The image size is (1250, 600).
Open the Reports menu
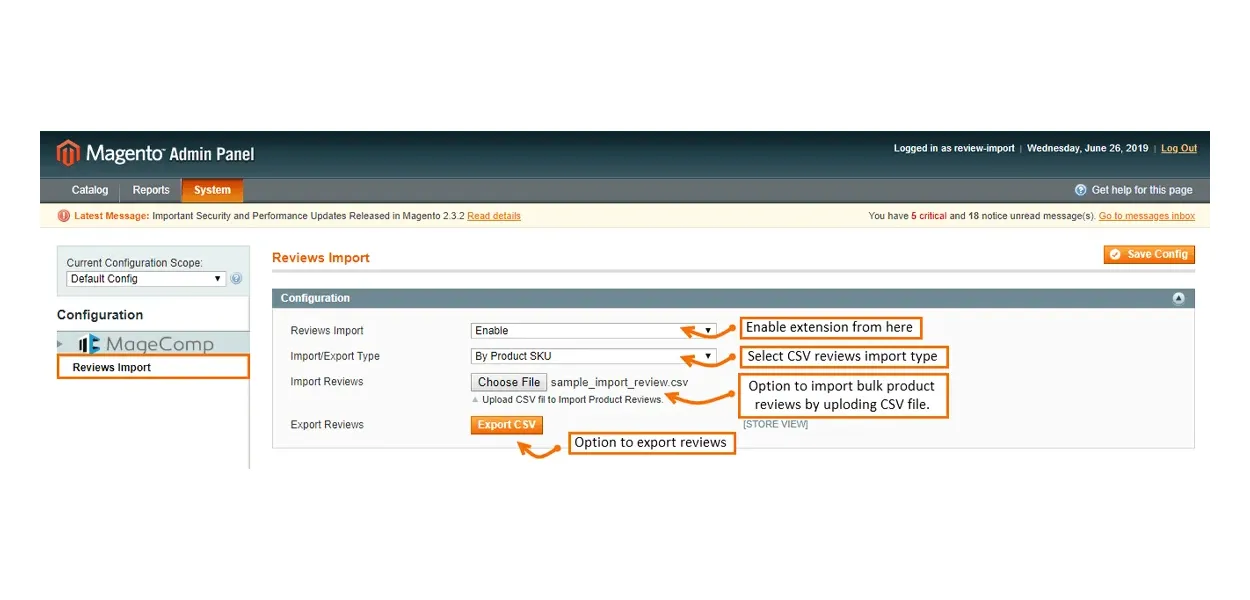(151, 190)
